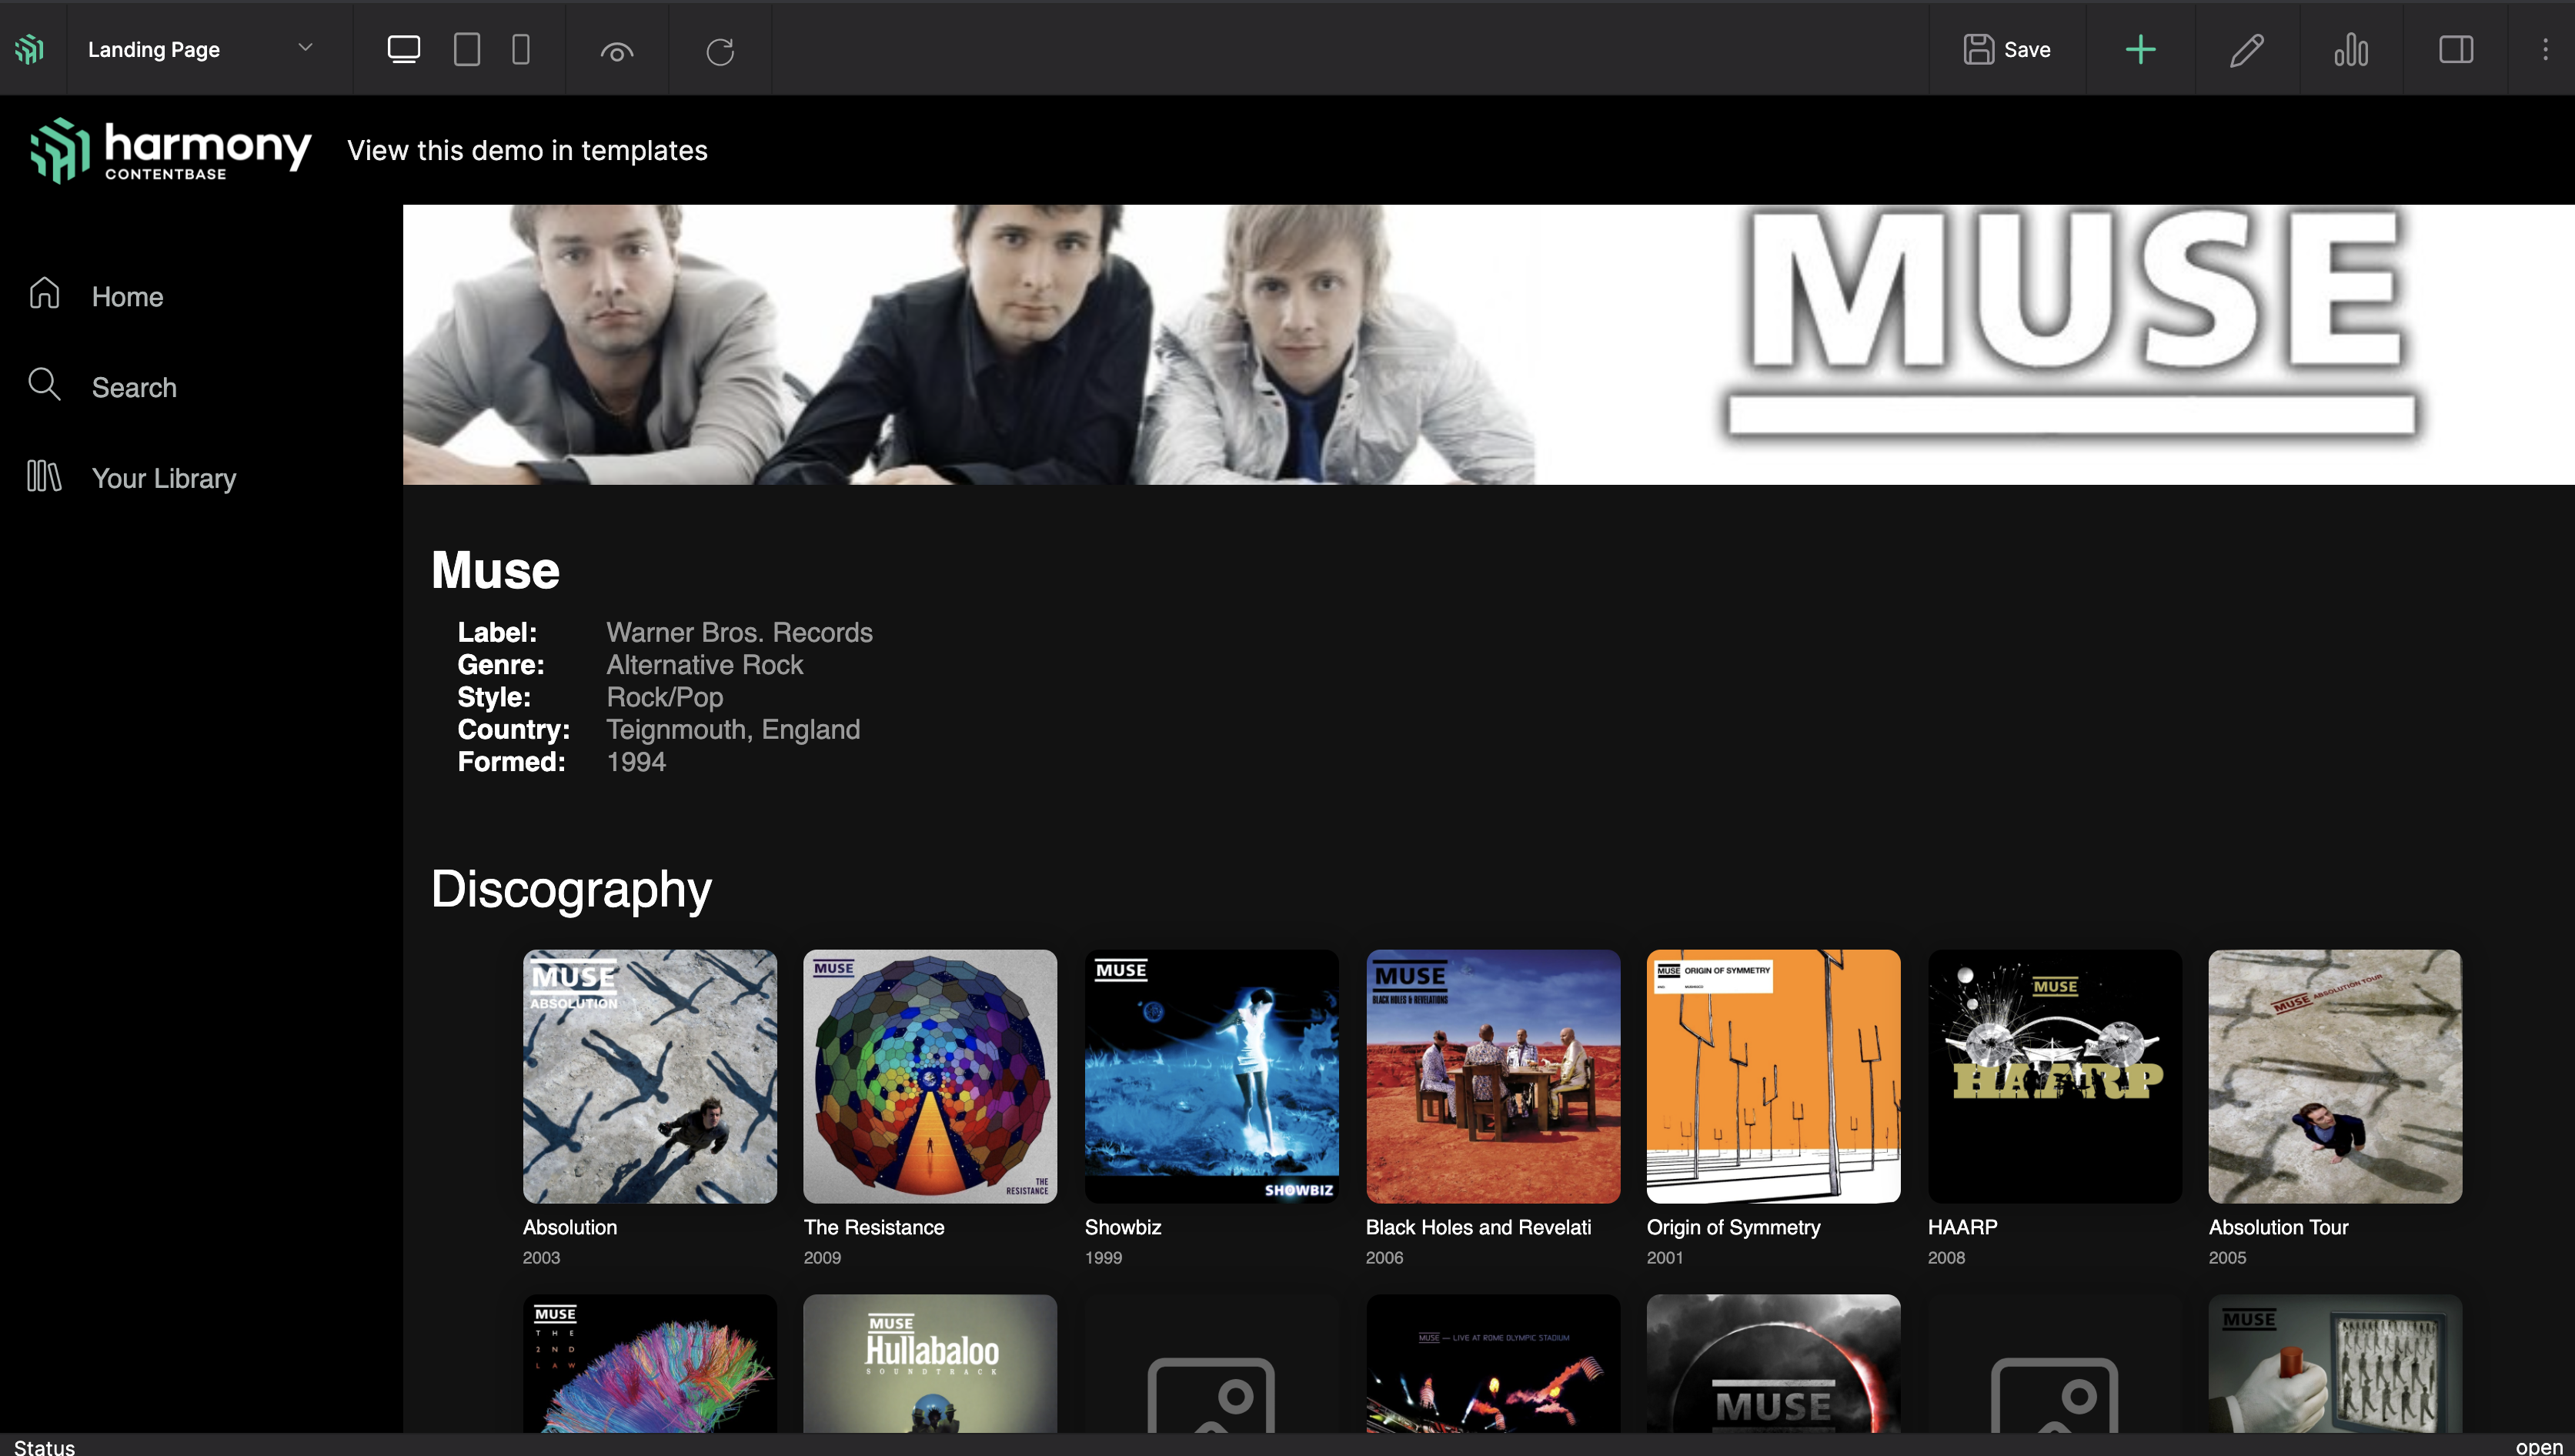2575x1456 pixels.
Task: Switch to tablet viewport icon
Action: click(467, 49)
